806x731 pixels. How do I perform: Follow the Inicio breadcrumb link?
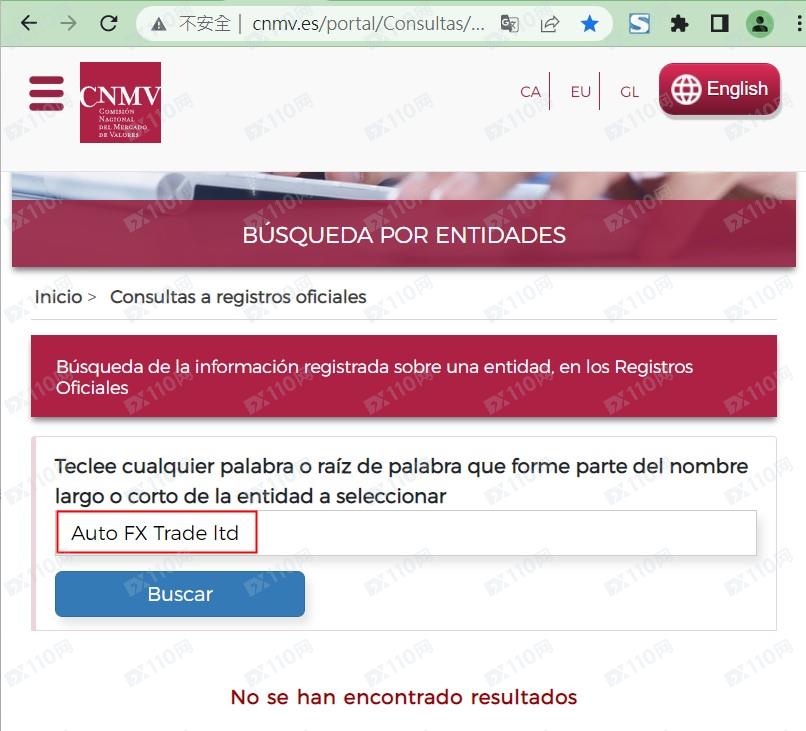coord(58,297)
